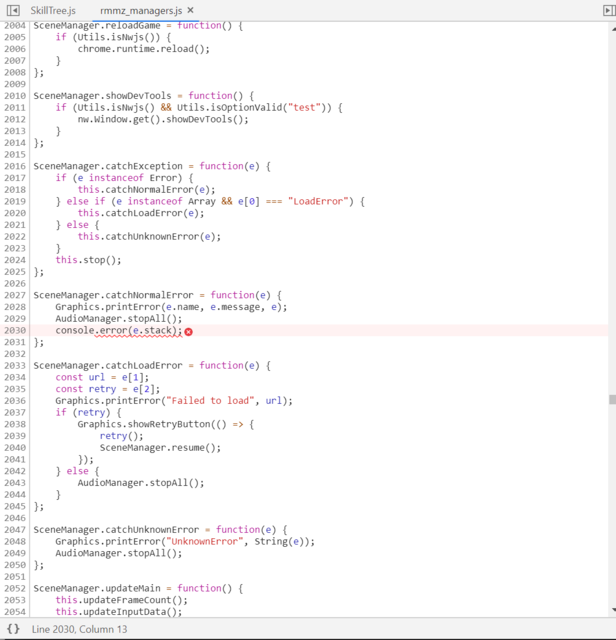Click 'nw.Window.get().showDevTools();' line

coord(163,119)
